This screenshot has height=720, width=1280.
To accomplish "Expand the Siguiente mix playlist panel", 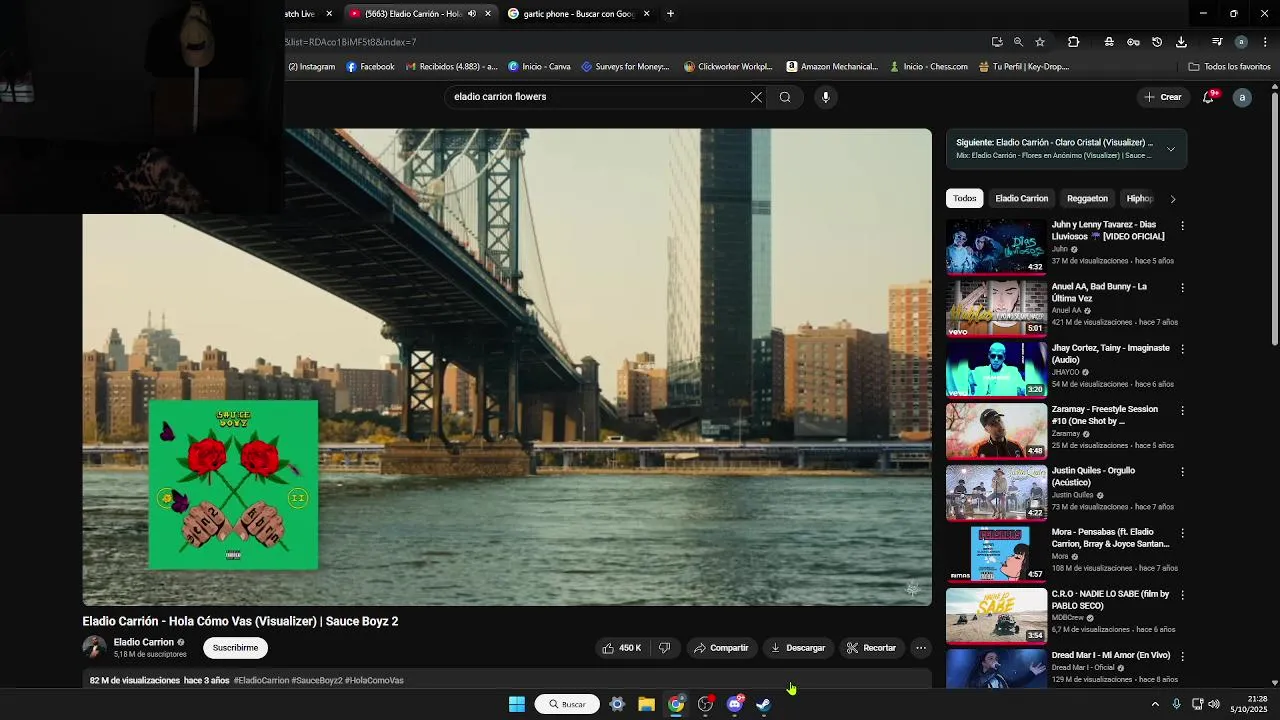I will pyautogui.click(x=1171, y=149).
